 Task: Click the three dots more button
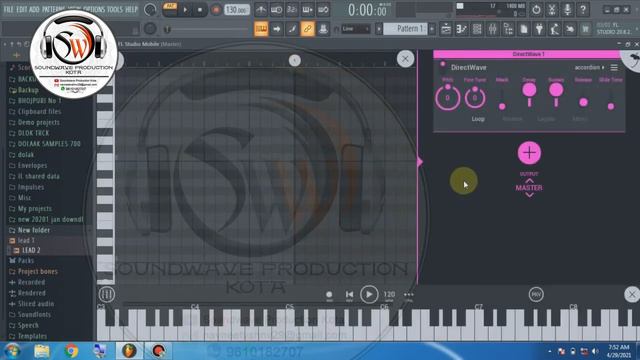[409, 295]
